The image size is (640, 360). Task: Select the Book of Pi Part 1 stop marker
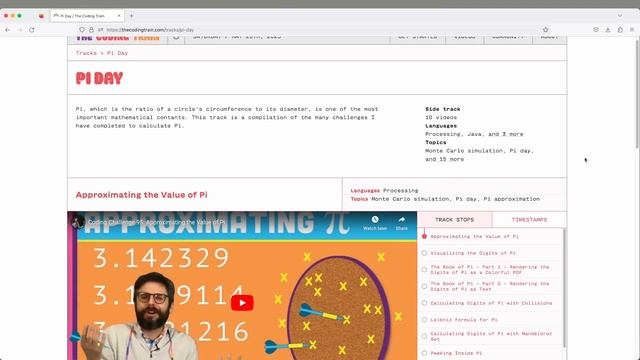(424, 270)
